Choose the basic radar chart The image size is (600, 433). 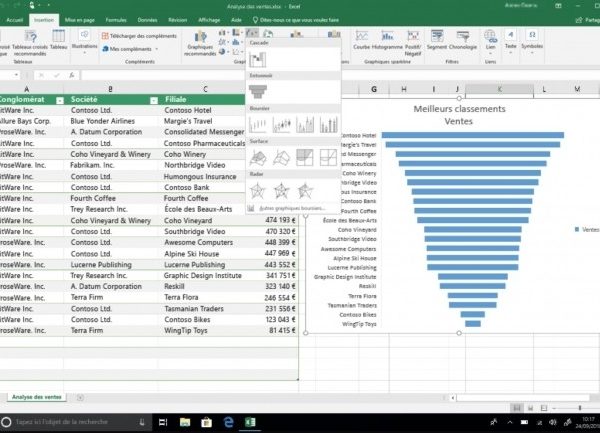[x=258, y=190]
